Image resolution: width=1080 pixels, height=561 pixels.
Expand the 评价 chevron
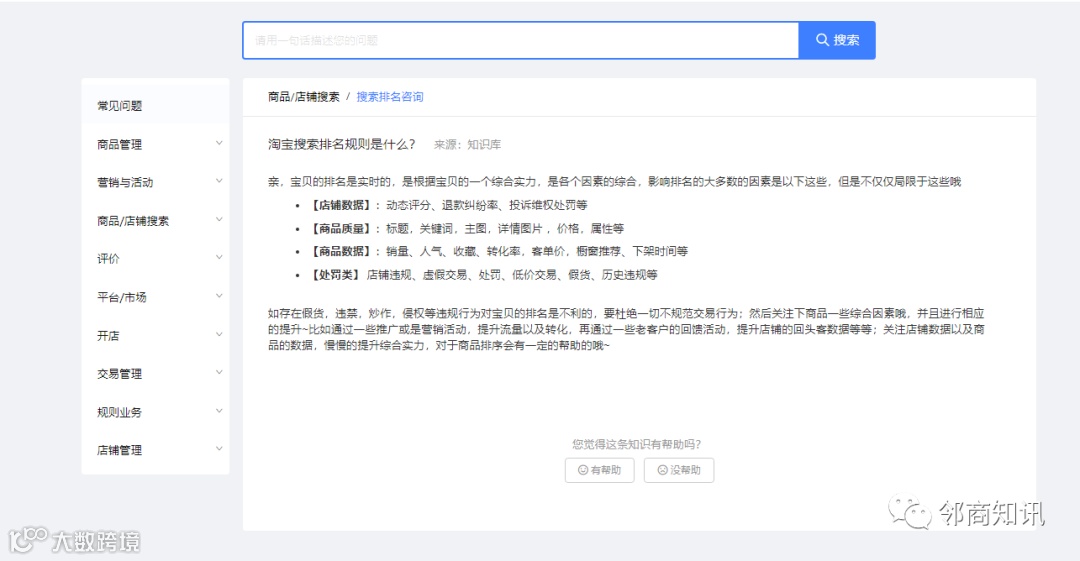[219, 258]
